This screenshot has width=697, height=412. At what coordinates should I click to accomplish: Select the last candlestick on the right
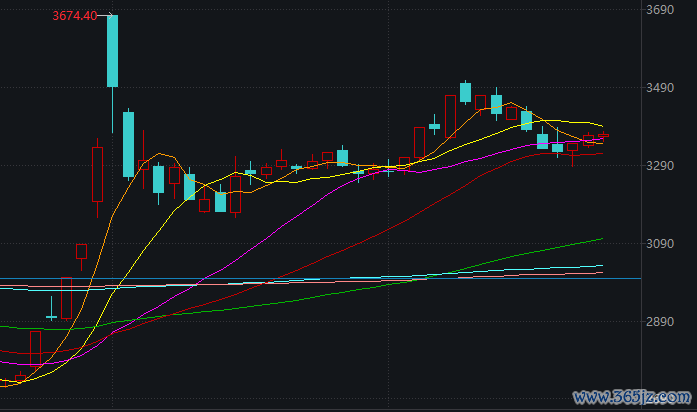(603, 136)
